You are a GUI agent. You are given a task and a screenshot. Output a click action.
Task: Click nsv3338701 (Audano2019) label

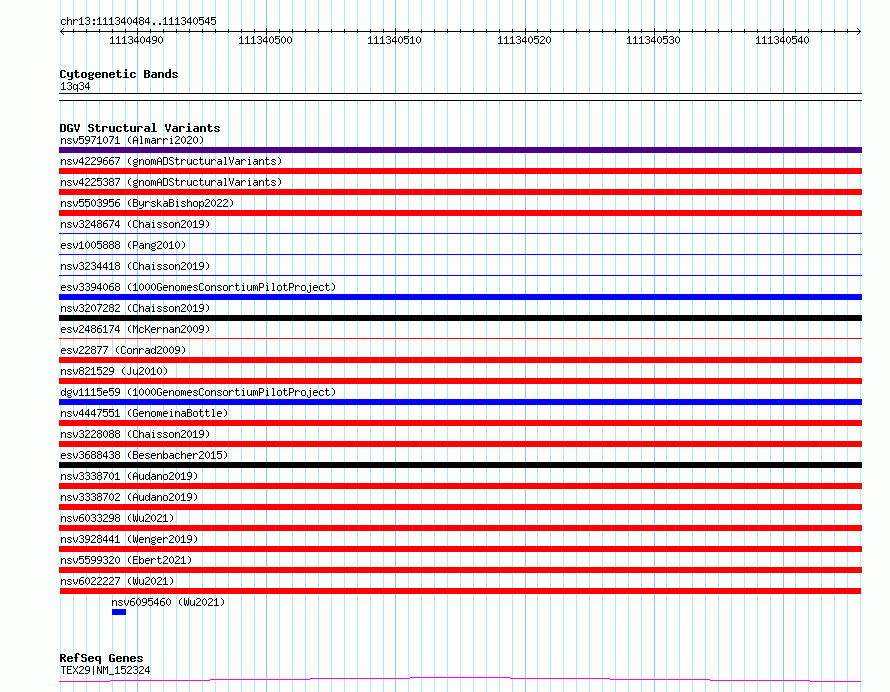point(129,476)
